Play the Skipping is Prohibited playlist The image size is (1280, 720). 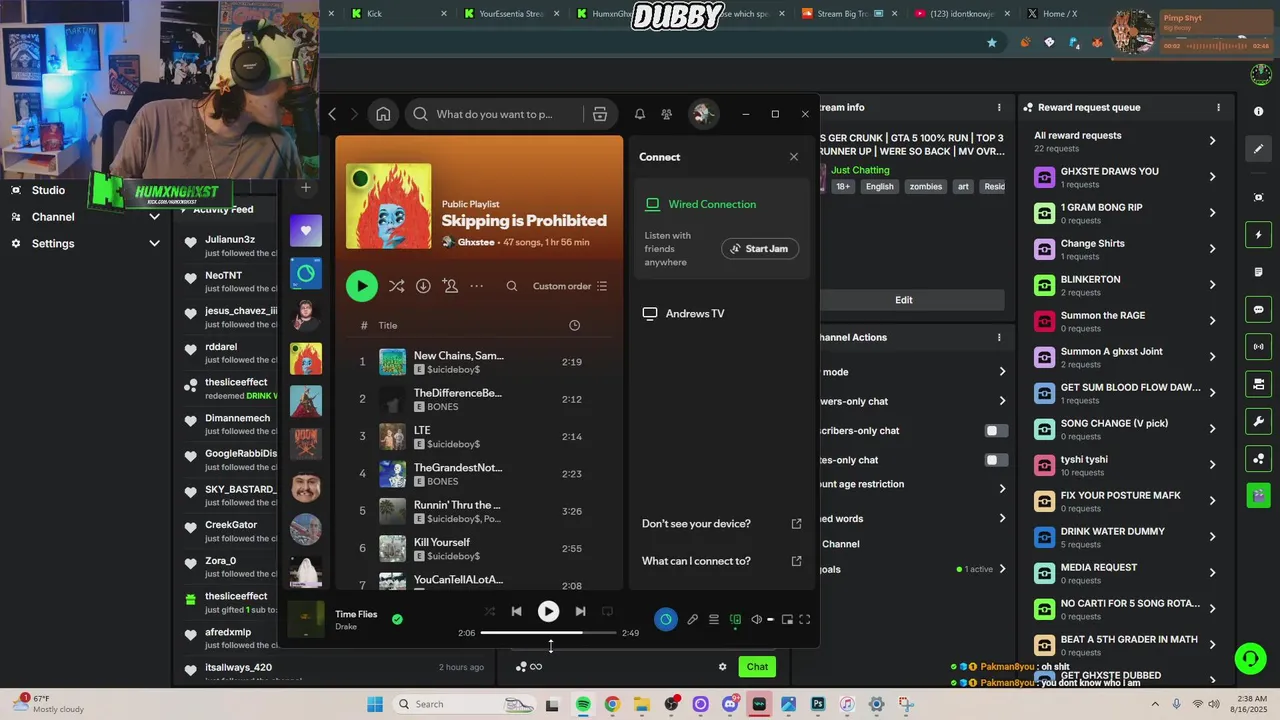point(362,286)
